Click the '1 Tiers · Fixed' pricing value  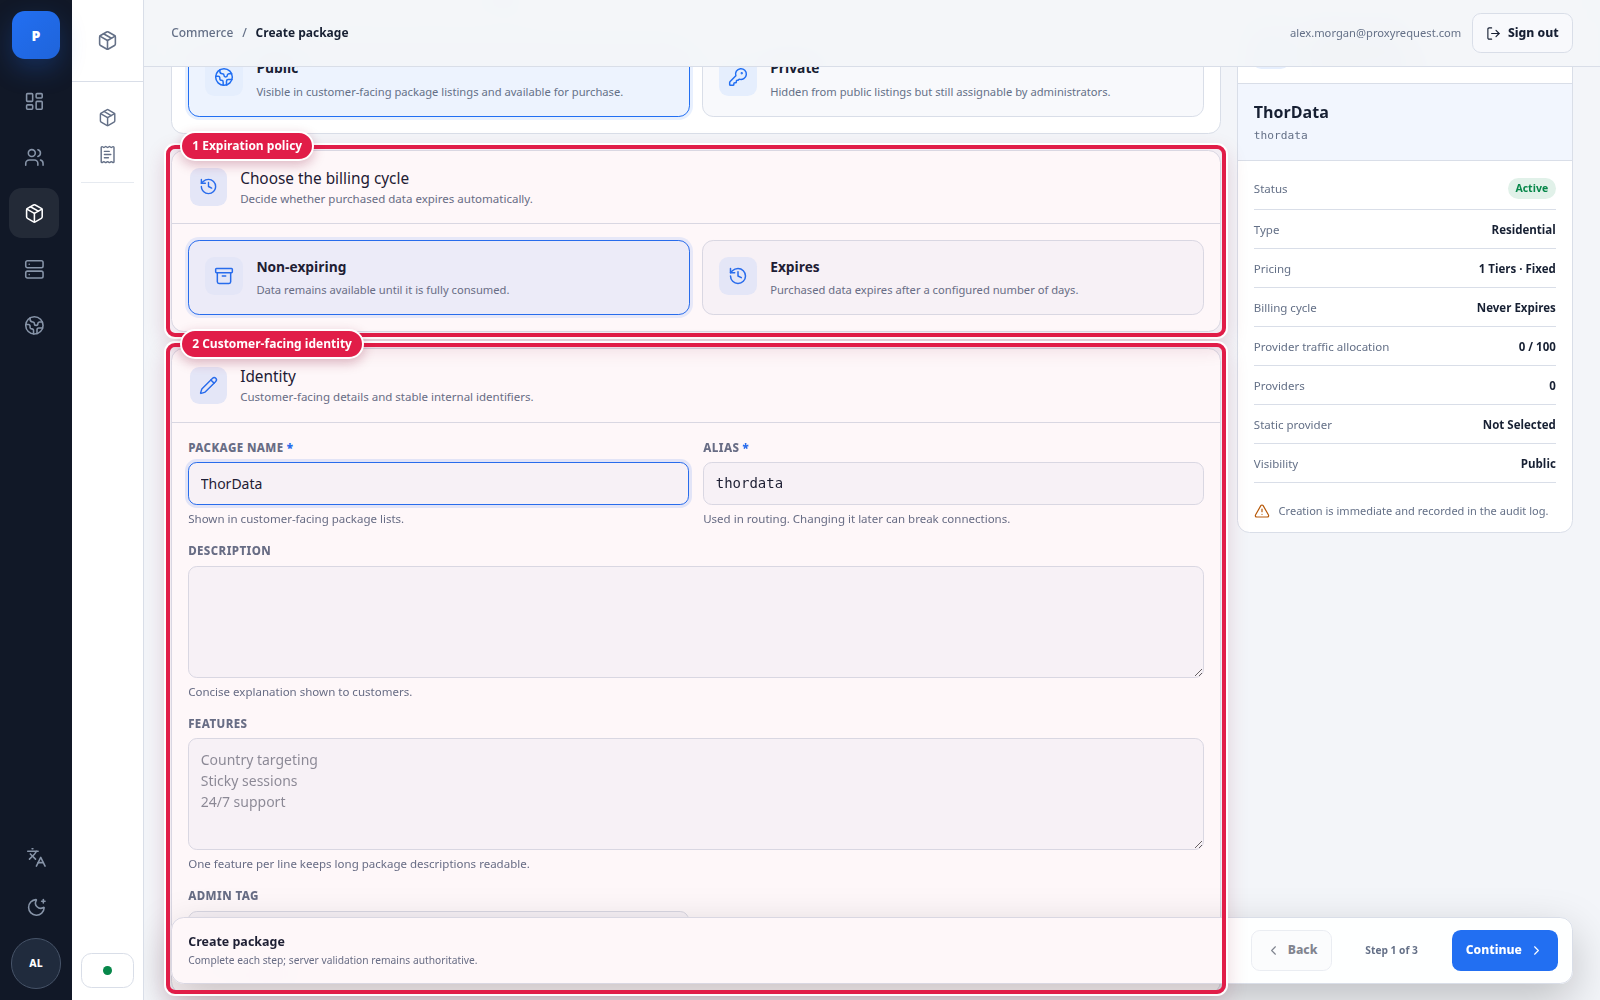(x=1517, y=269)
